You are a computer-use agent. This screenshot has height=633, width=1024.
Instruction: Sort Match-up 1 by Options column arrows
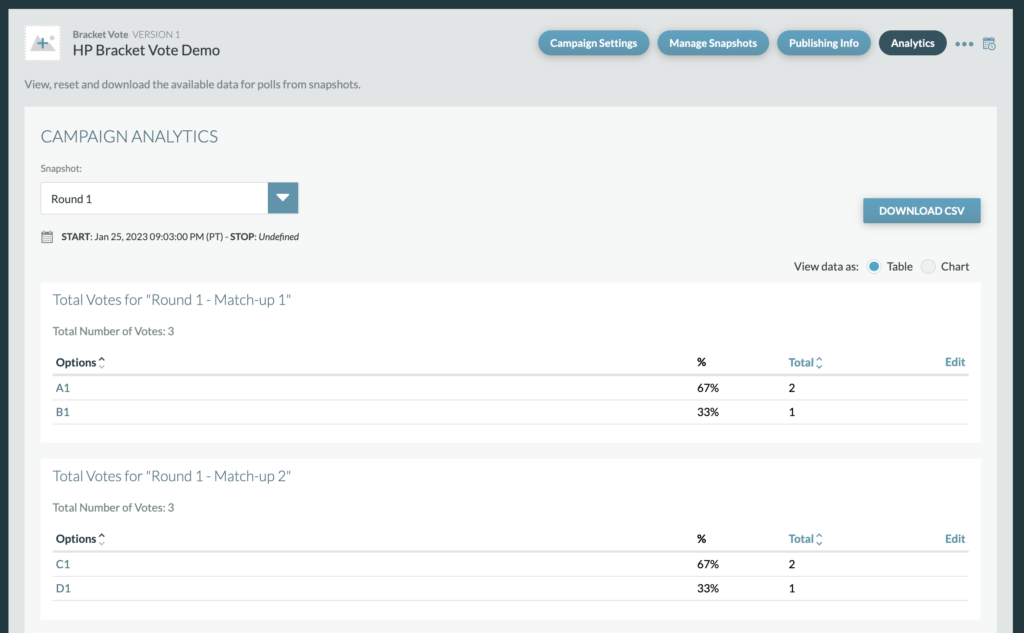click(x=102, y=363)
